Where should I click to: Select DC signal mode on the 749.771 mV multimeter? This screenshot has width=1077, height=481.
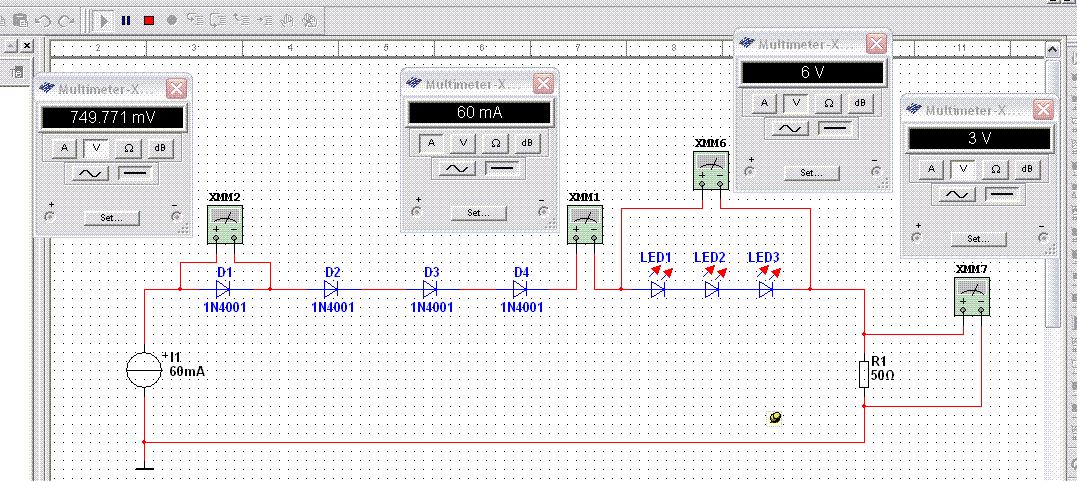pyautogui.click(x=133, y=174)
